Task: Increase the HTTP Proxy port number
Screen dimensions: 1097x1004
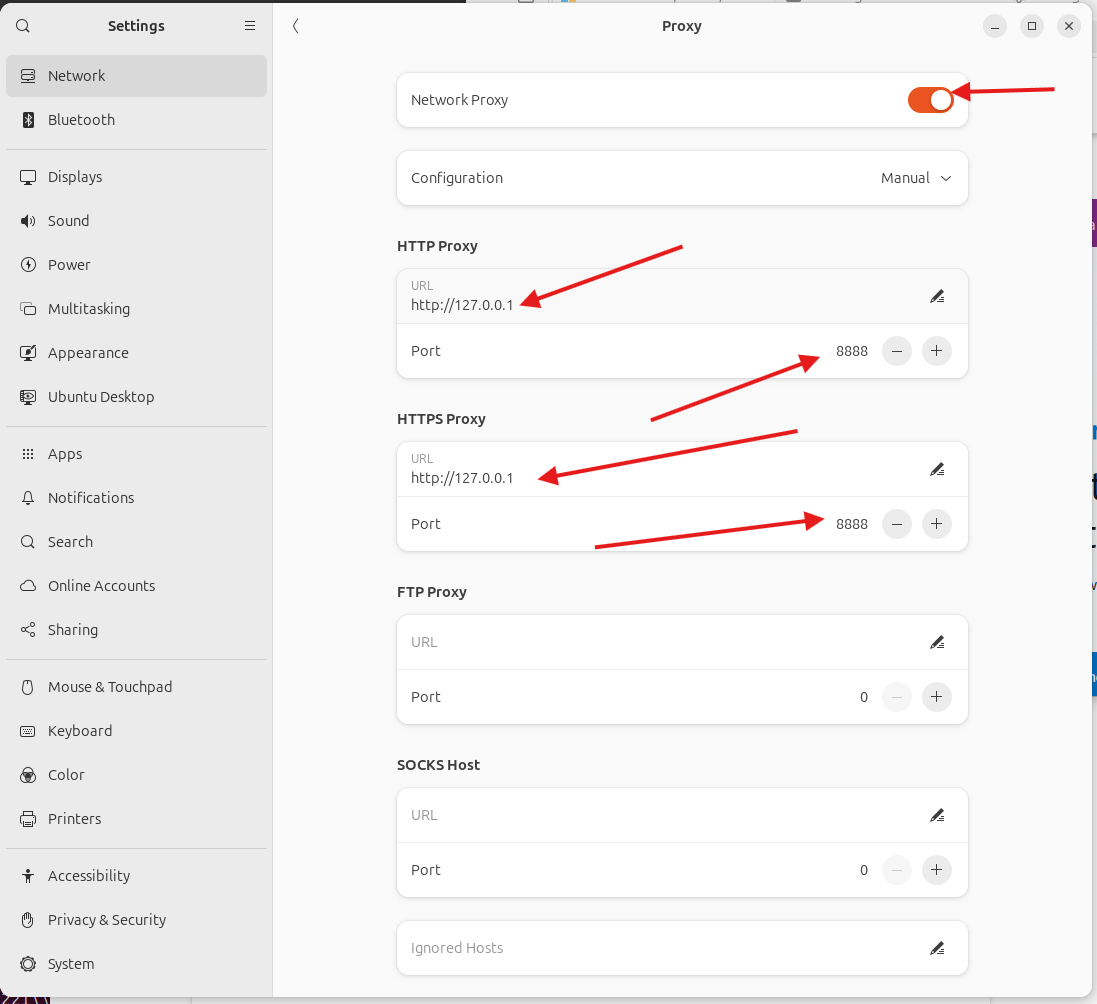Action: click(x=936, y=351)
